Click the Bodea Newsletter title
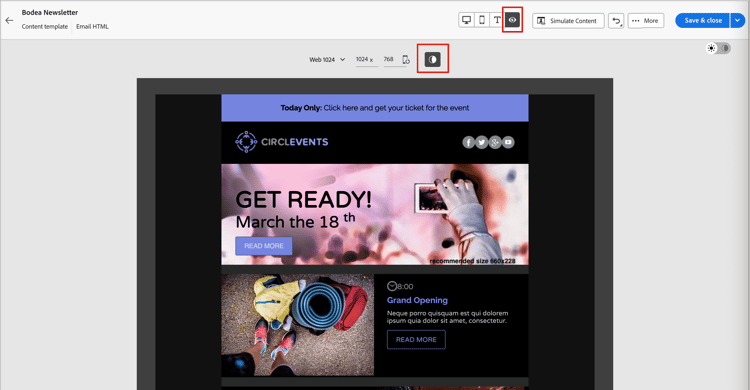This screenshot has height=390, width=750. coord(50,12)
